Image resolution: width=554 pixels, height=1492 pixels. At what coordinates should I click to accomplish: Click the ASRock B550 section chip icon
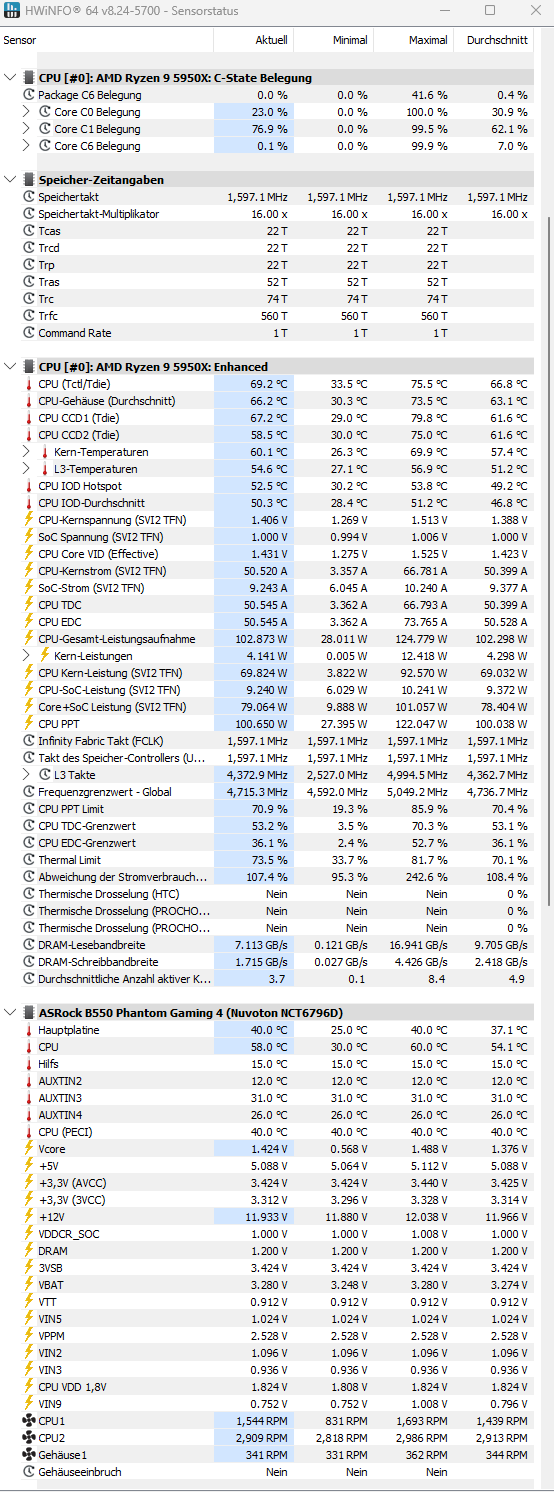click(28, 1013)
